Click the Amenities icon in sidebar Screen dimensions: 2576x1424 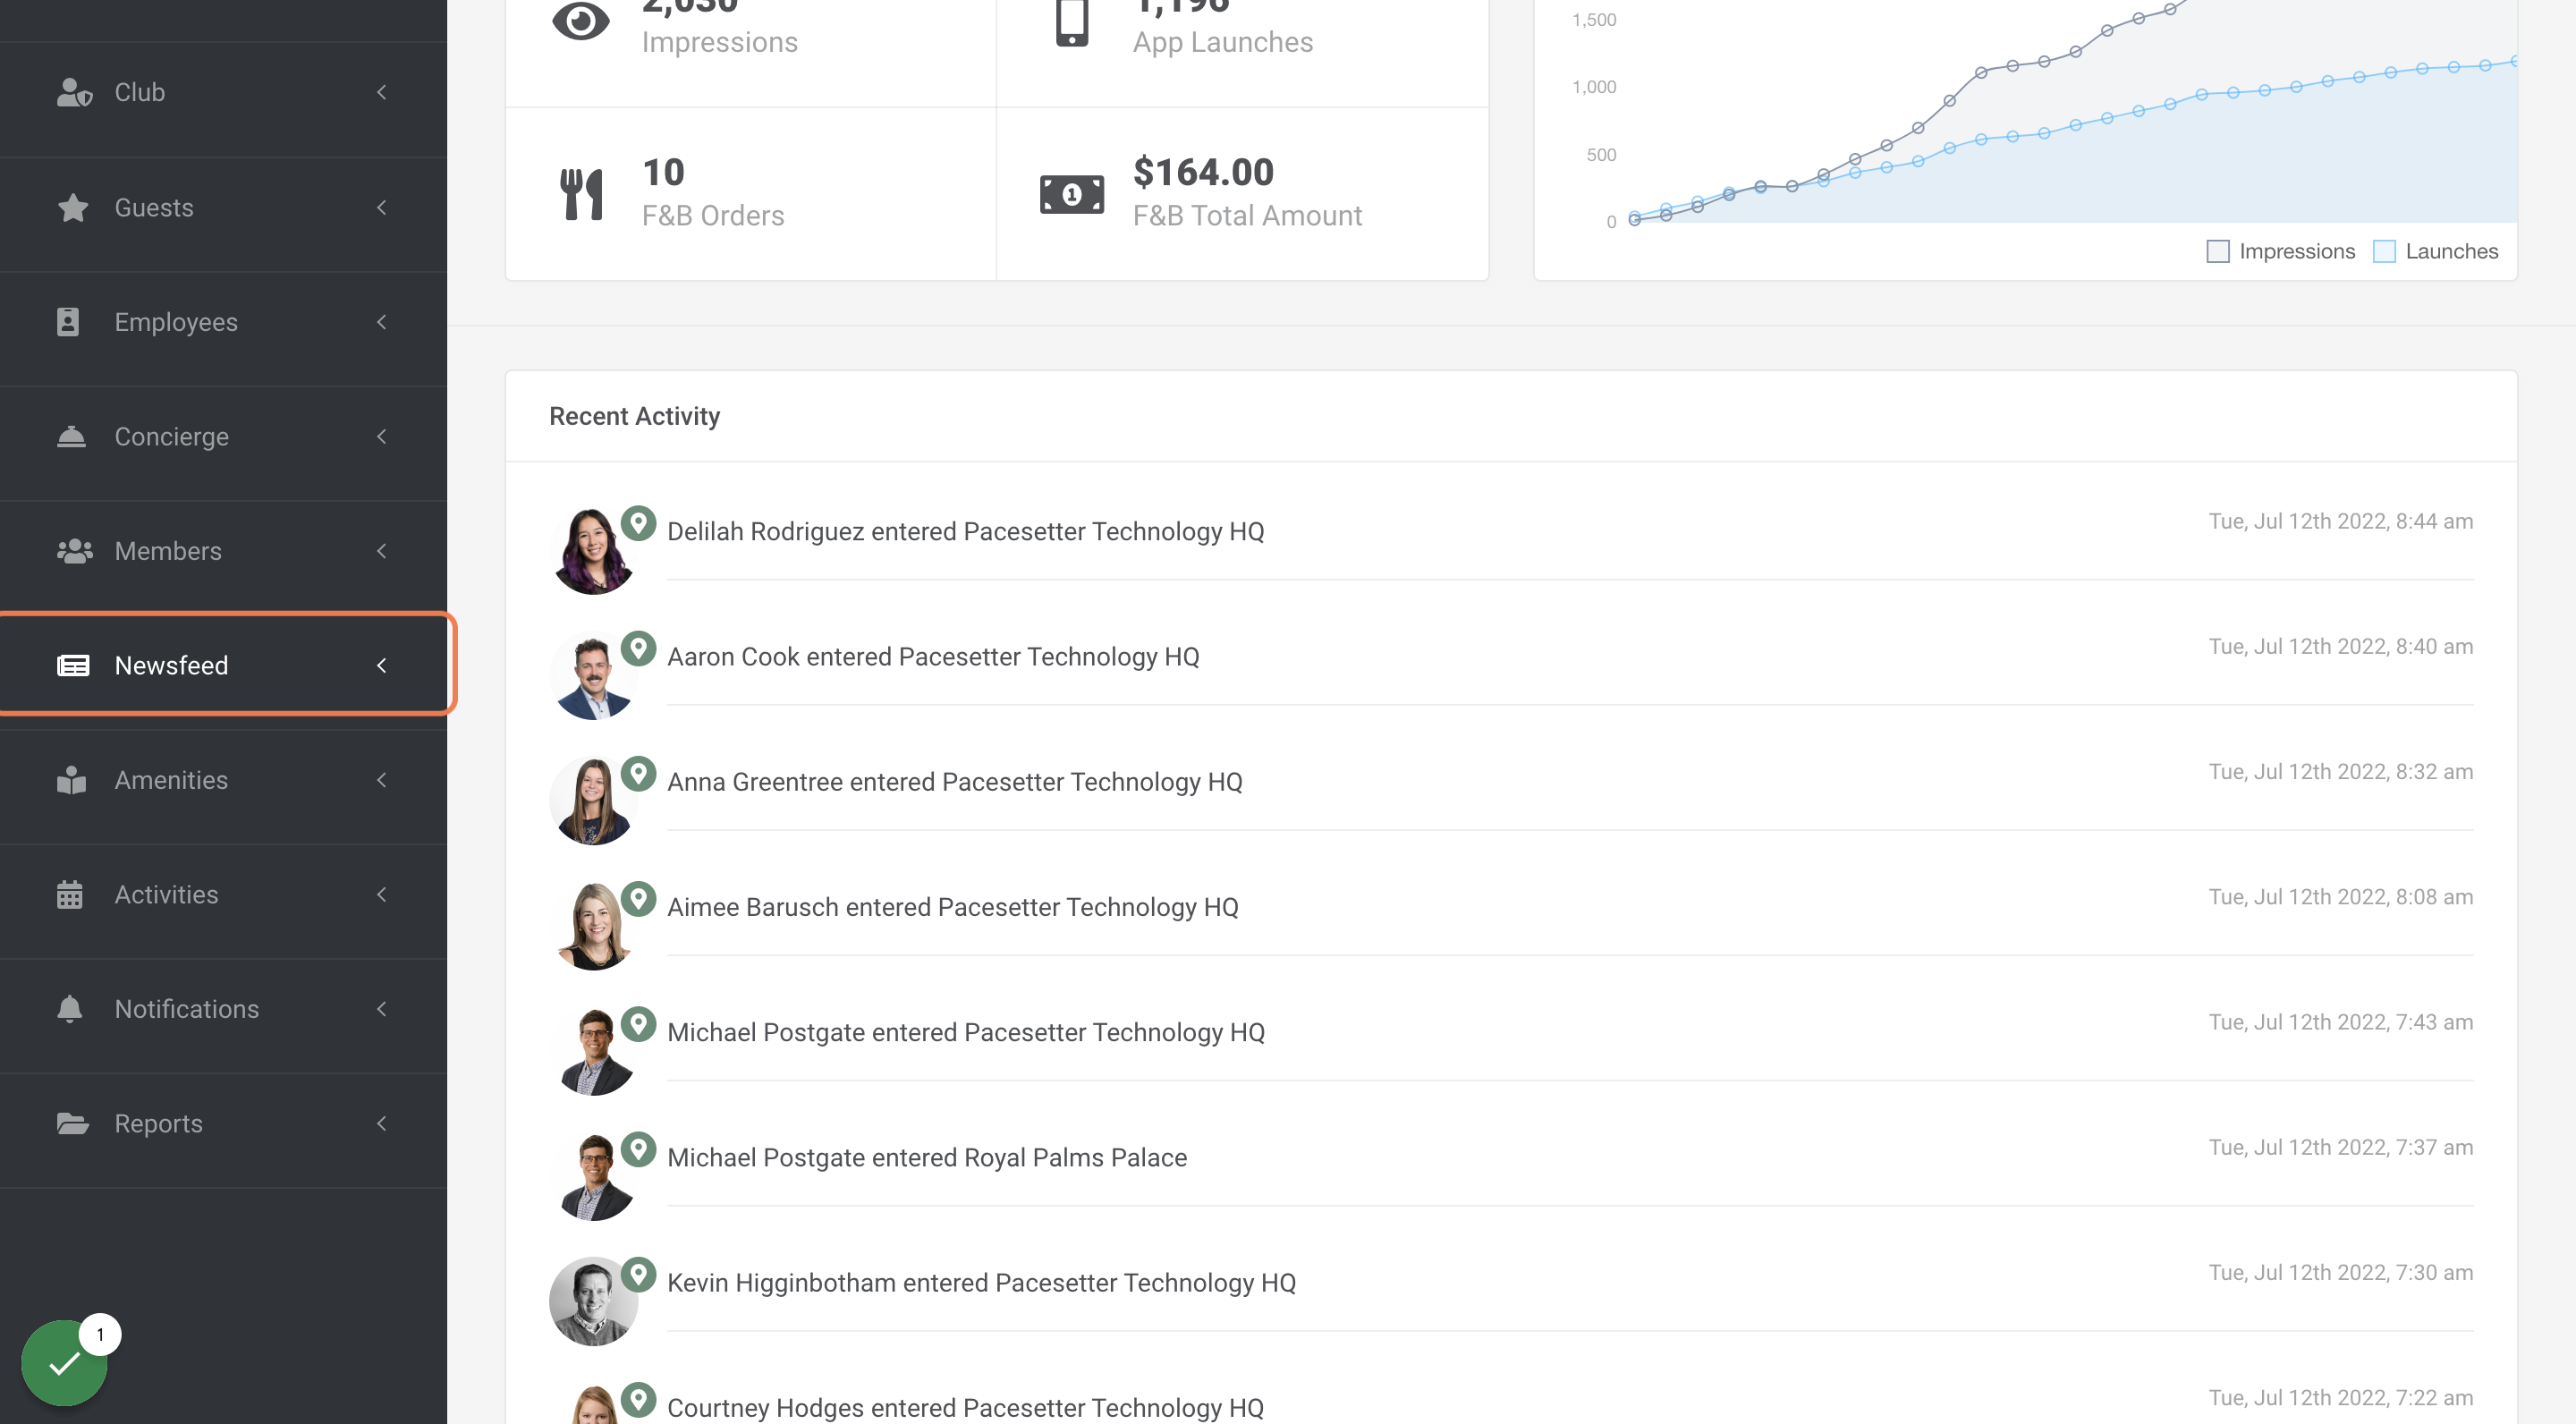tap(71, 780)
